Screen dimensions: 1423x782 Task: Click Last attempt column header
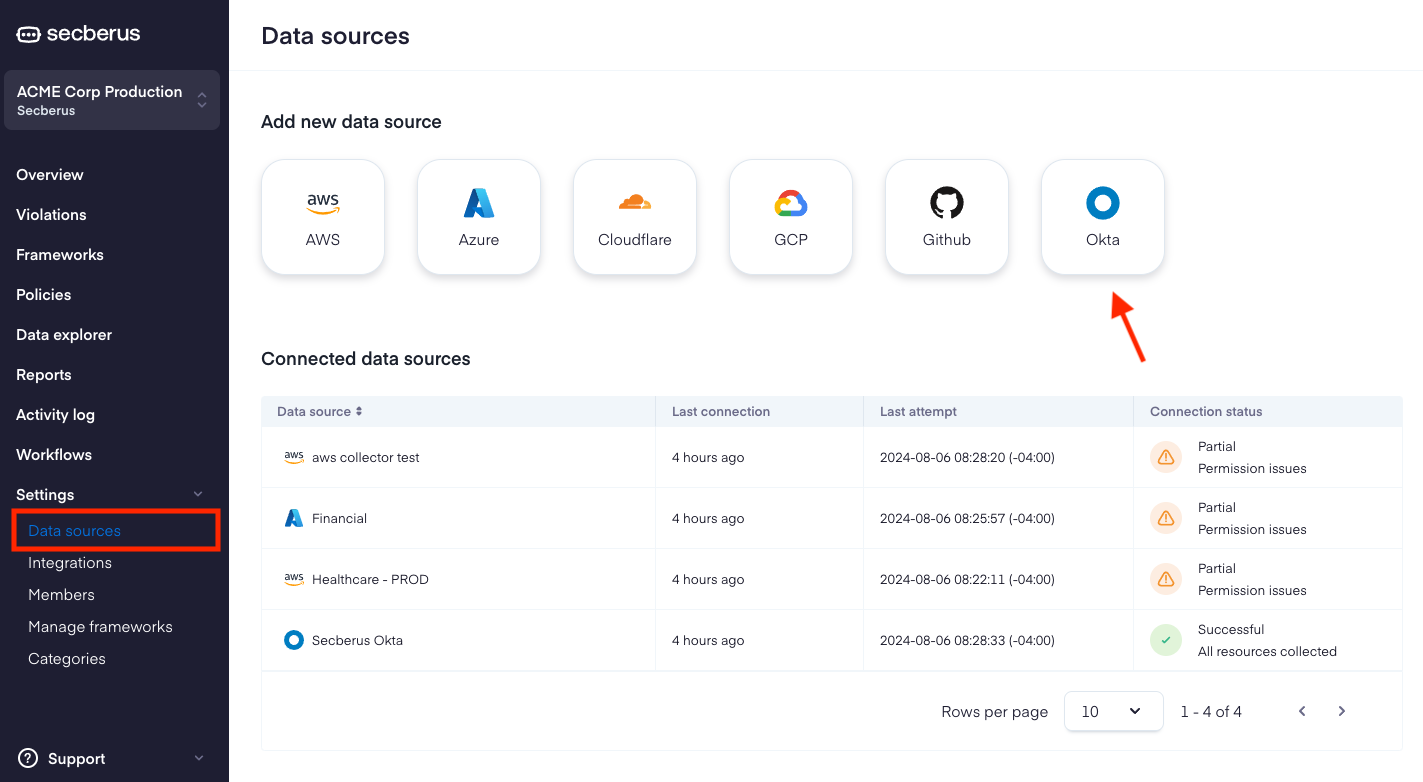[x=918, y=411]
